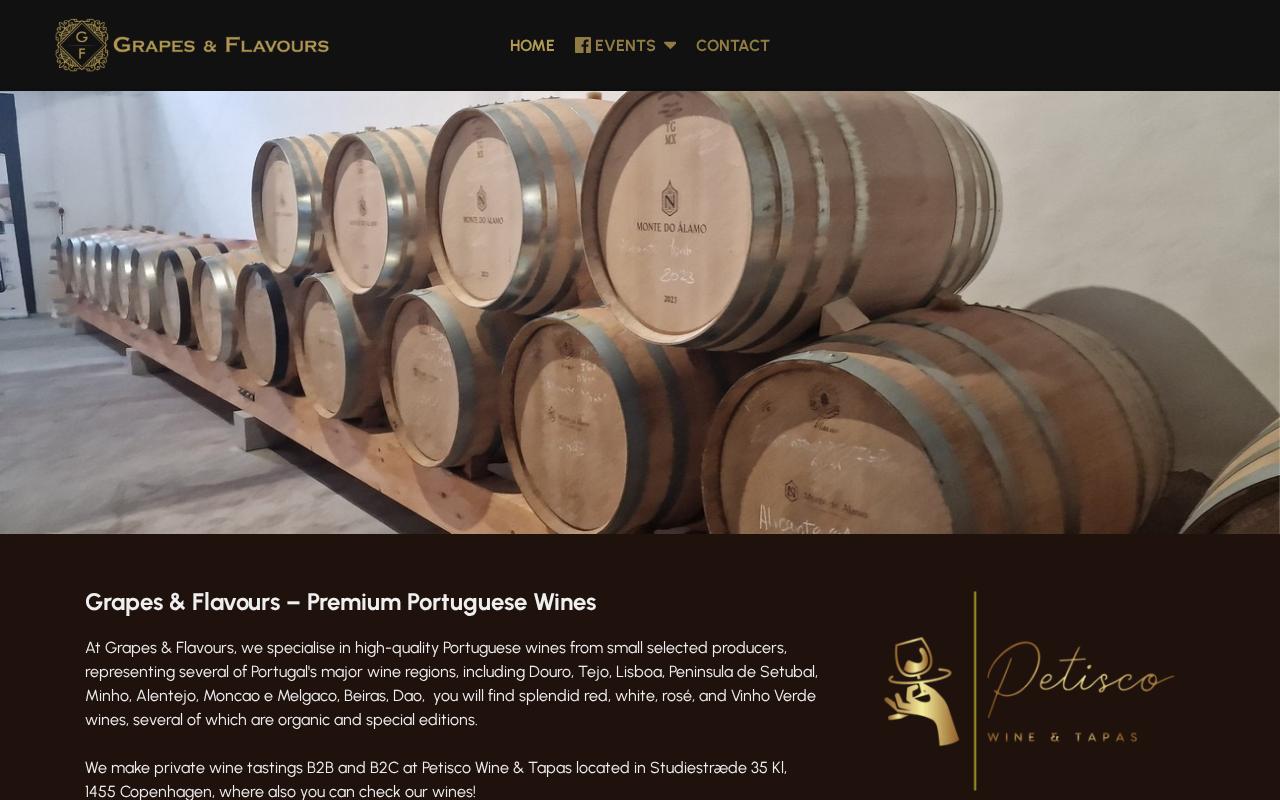Image resolution: width=1280 pixels, height=800 pixels.
Task: Go to the HOME menu item
Action: point(532,45)
